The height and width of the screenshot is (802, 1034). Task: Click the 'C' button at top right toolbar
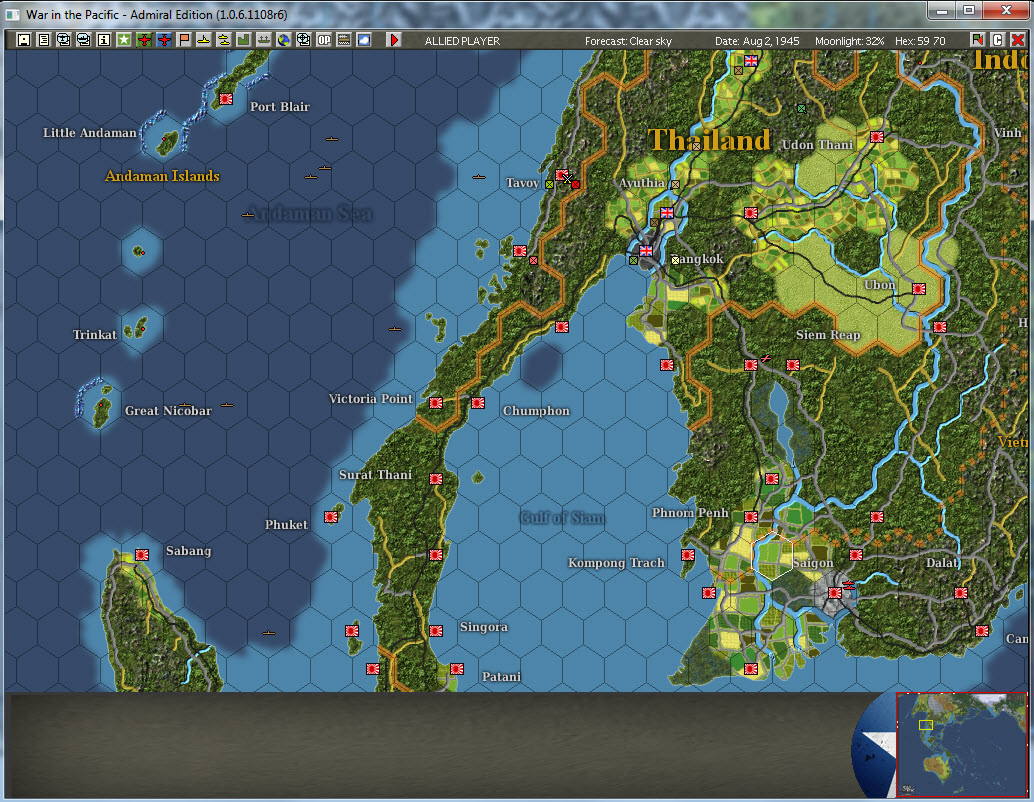pyautogui.click(x=997, y=40)
